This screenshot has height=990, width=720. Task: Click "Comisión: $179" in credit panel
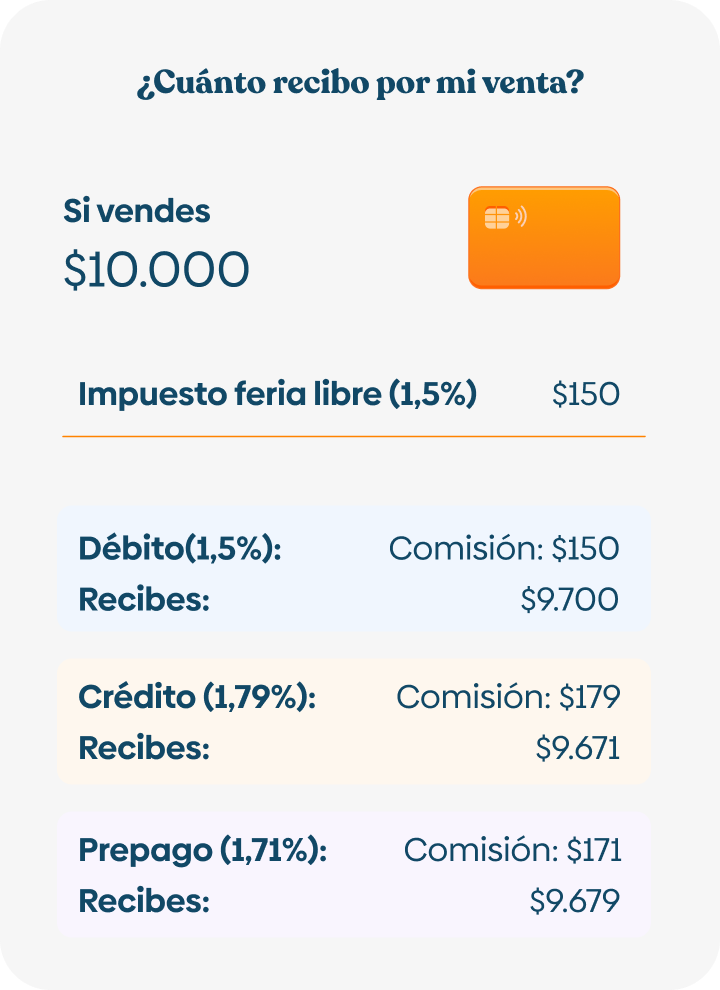508,697
